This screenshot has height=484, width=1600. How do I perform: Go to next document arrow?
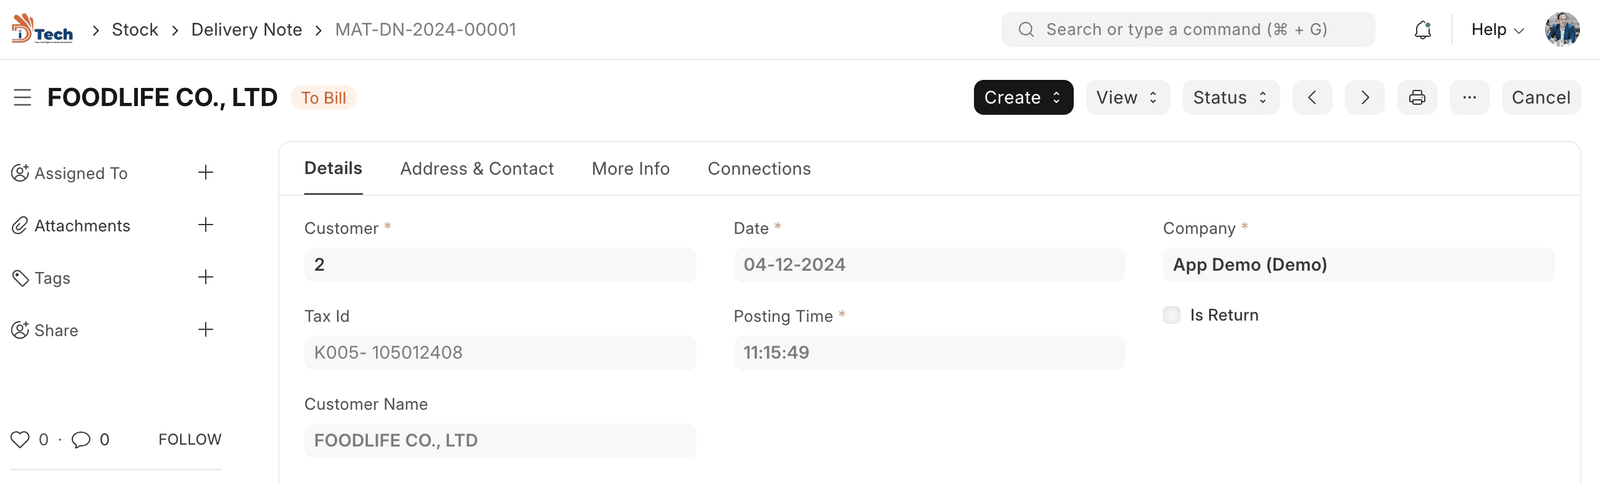click(x=1365, y=98)
